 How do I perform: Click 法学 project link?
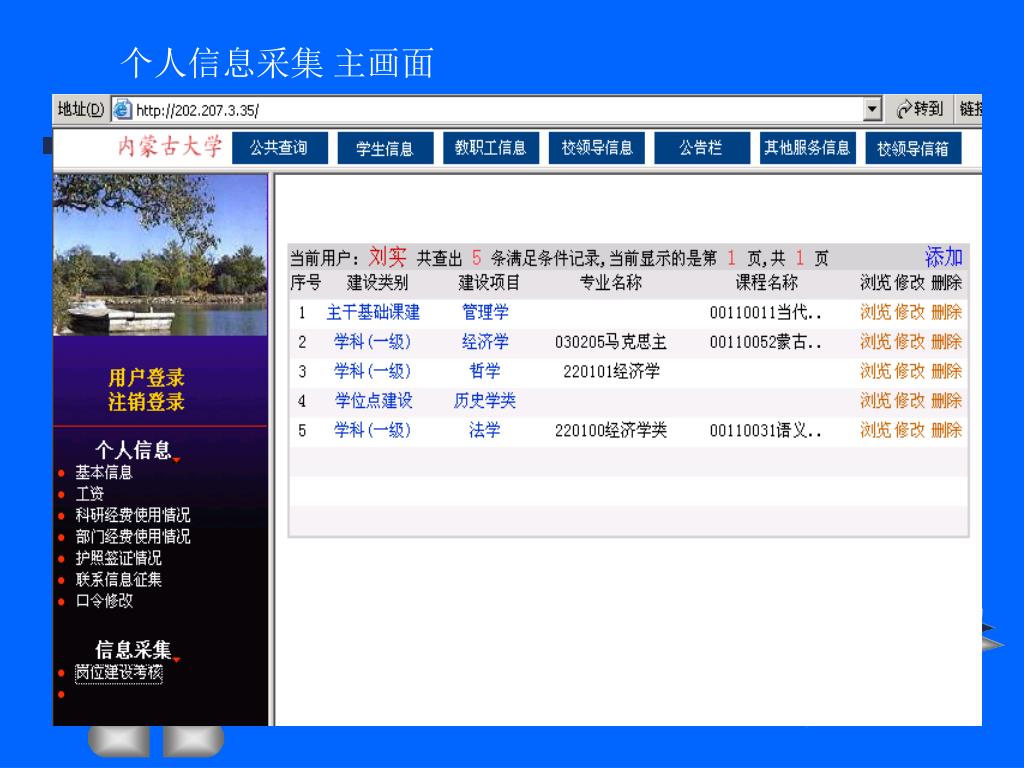coord(485,430)
